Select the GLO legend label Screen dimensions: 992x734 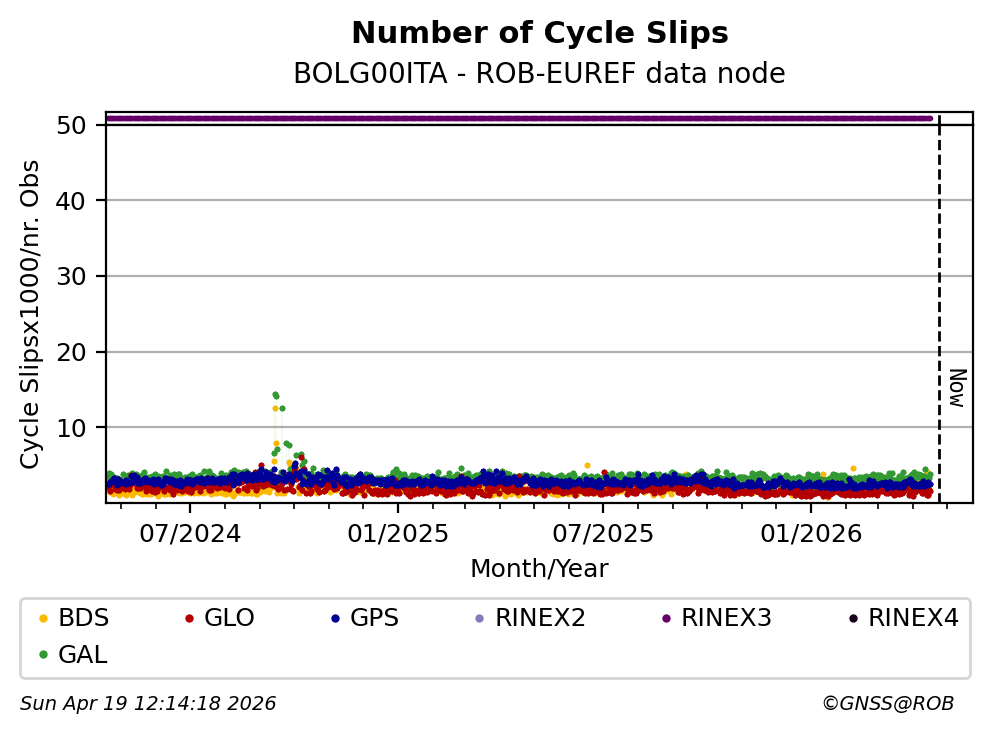click(x=229, y=619)
